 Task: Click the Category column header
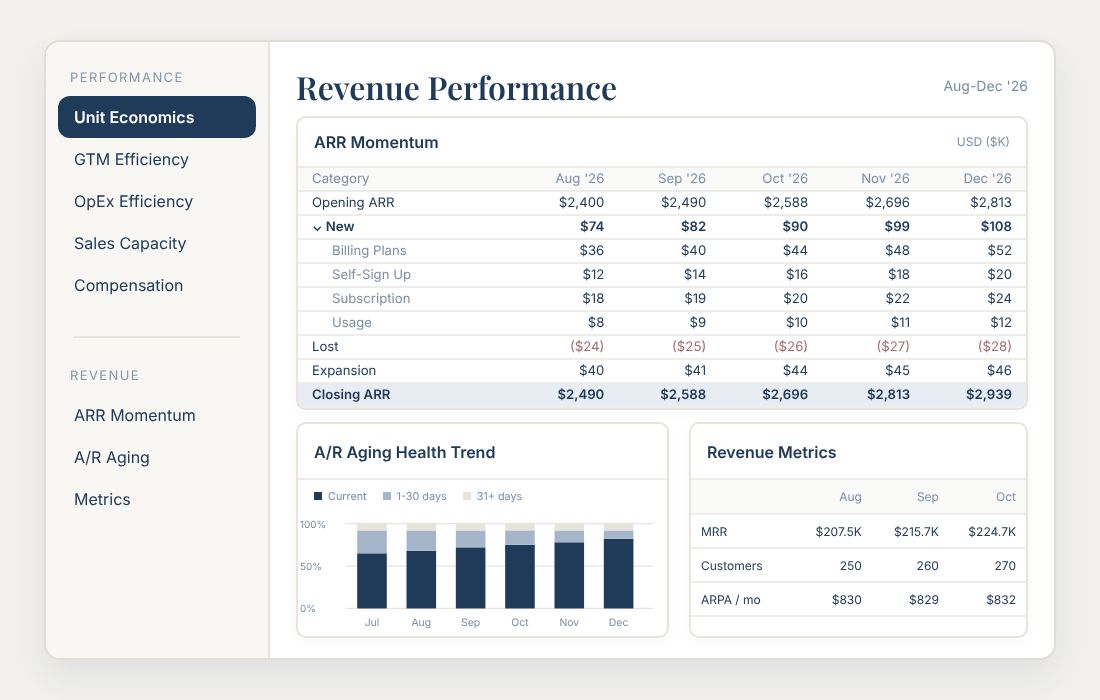pos(340,178)
